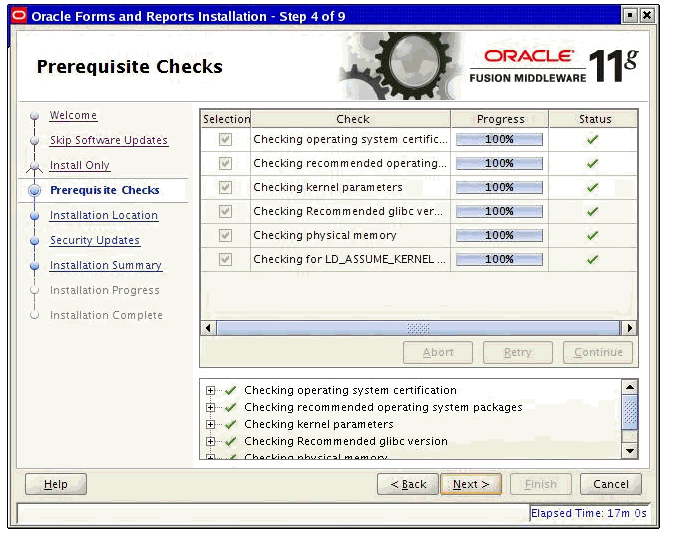
Task: Click progress bar for kernel parameters check
Action: [x=499, y=187]
